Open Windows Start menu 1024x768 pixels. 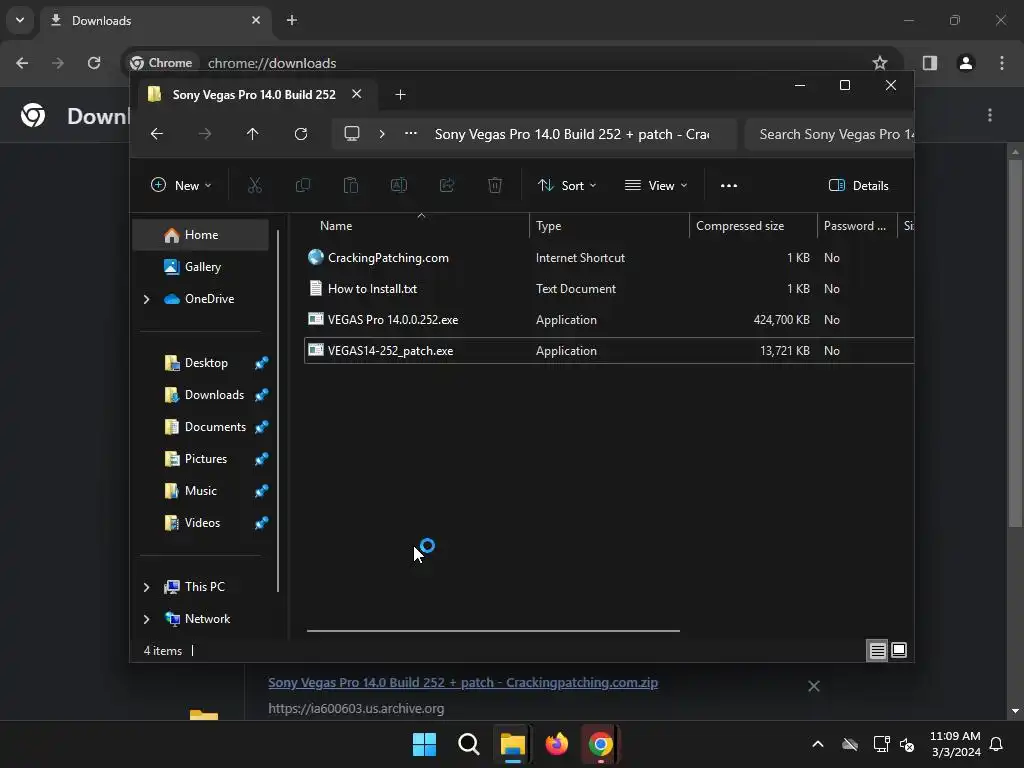pos(424,744)
